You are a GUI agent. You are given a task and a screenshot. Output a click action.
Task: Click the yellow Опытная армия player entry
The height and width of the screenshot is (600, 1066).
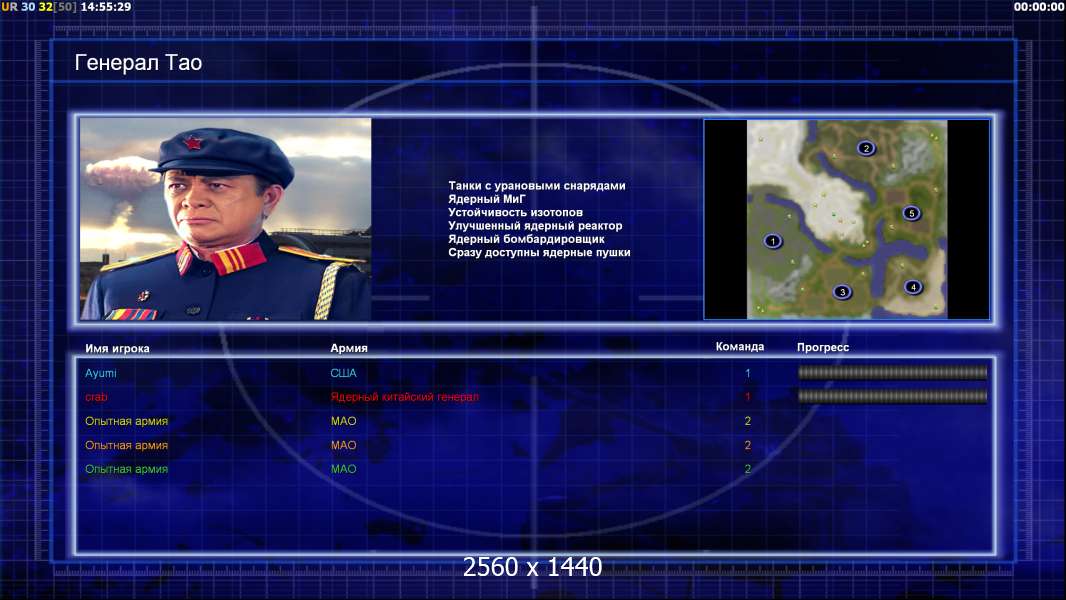click(x=126, y=421)
